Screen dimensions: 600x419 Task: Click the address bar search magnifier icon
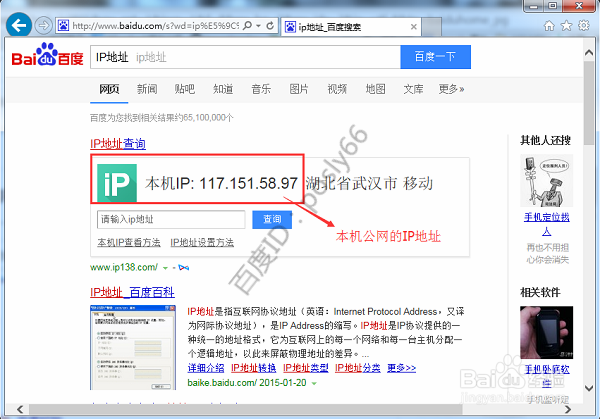pos(248,26)
